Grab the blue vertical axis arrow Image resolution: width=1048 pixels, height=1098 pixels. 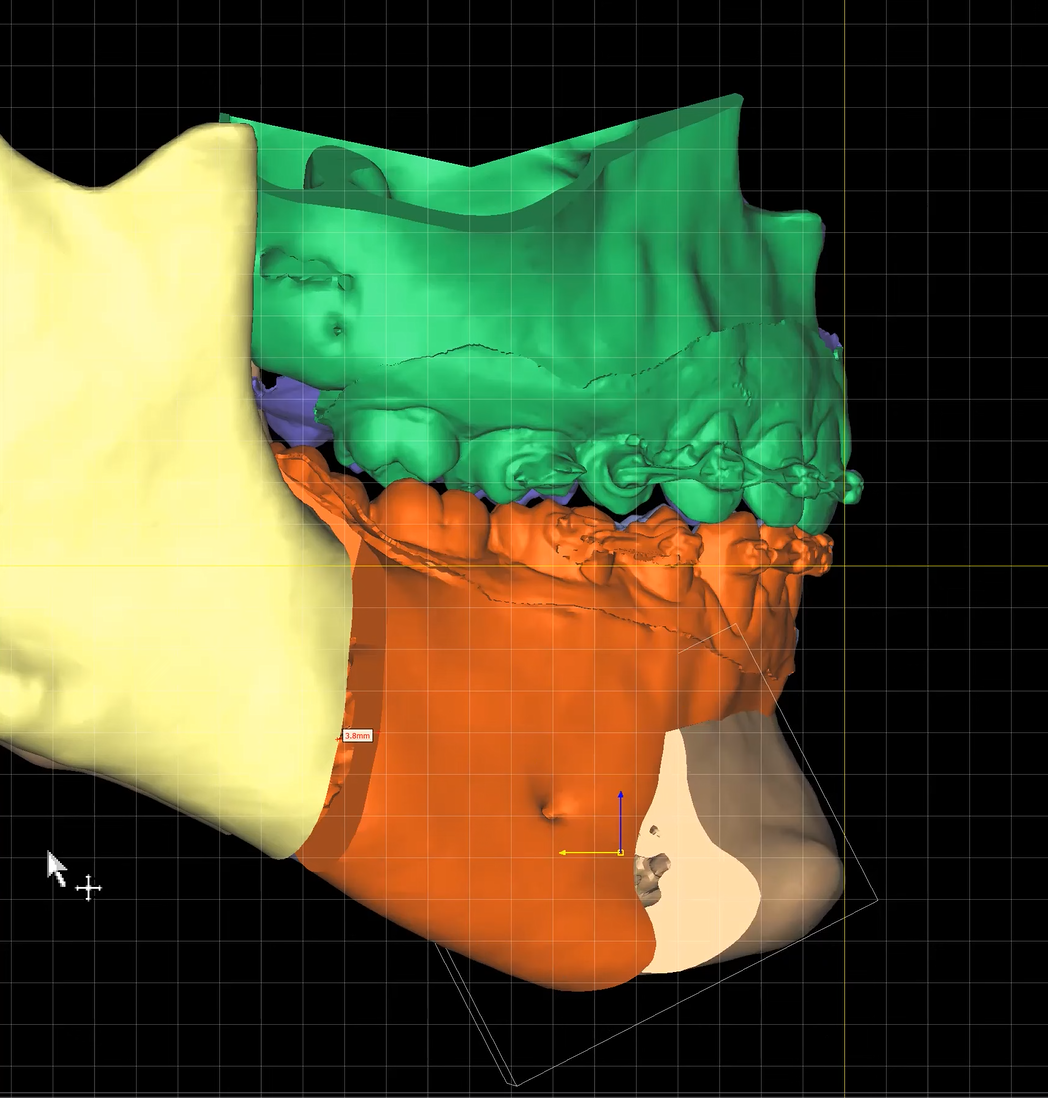click(620, 820)
